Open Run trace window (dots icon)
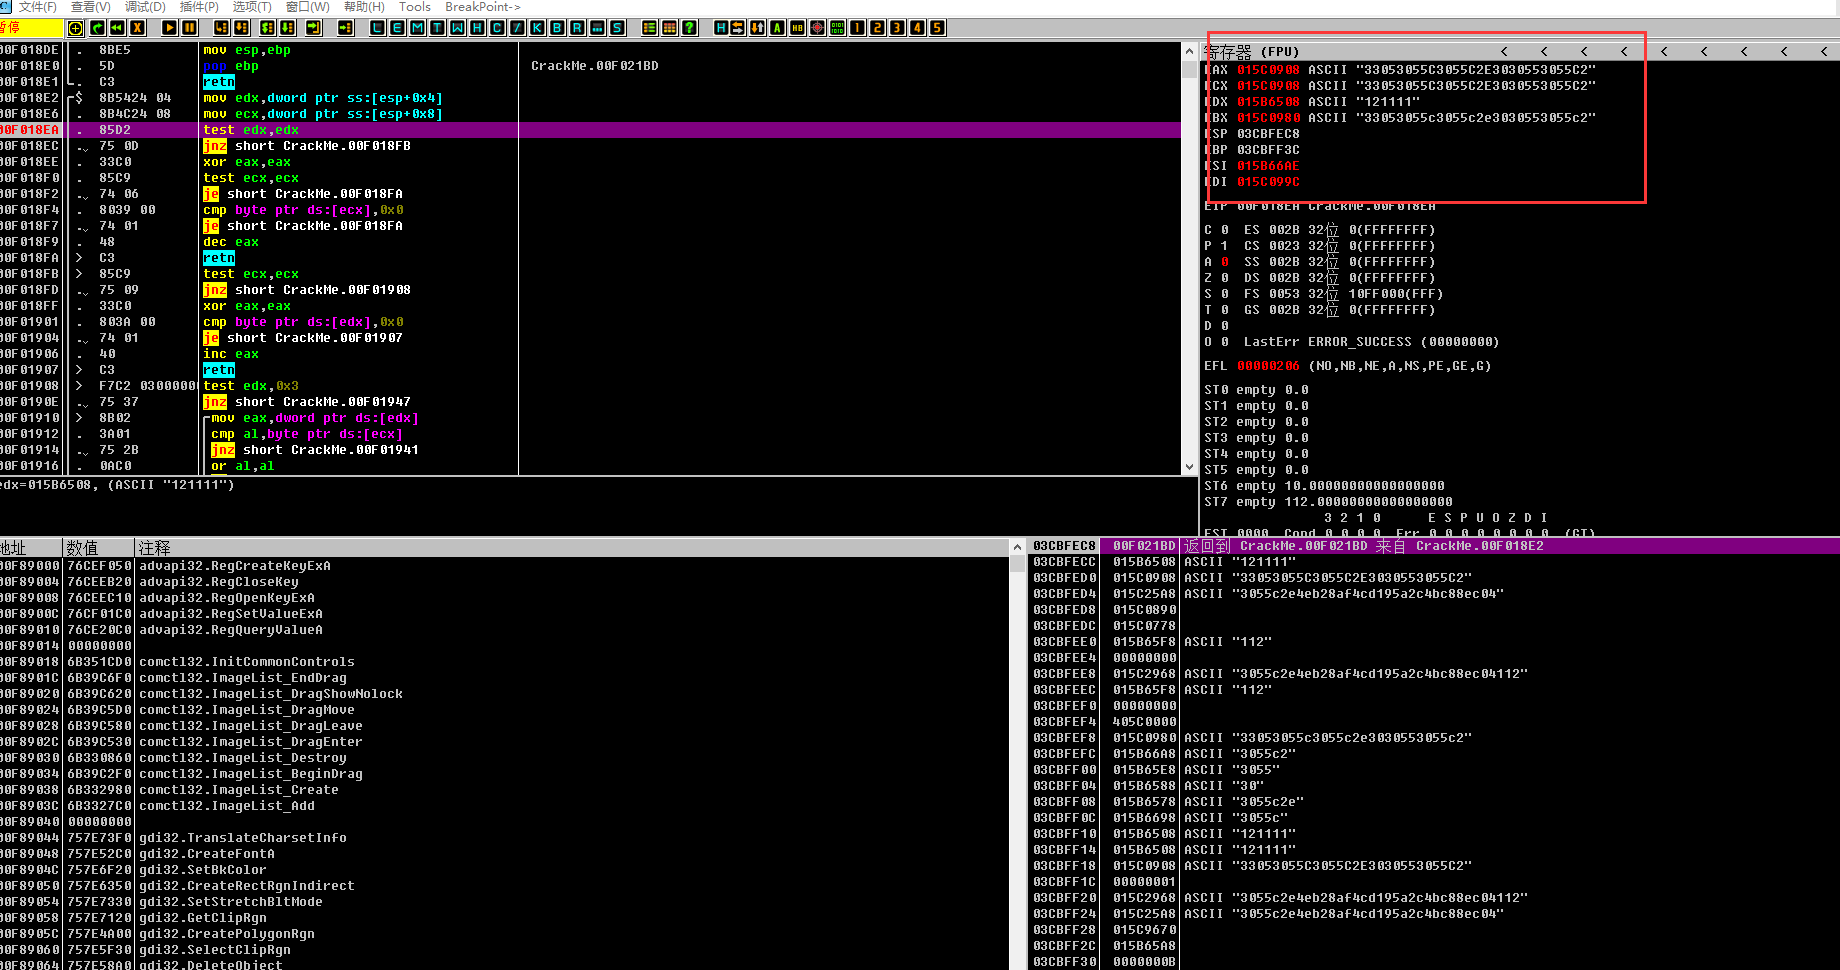The width and height of the screenshot is (1840, 970). pyautogui.click(x=597, y=28)
